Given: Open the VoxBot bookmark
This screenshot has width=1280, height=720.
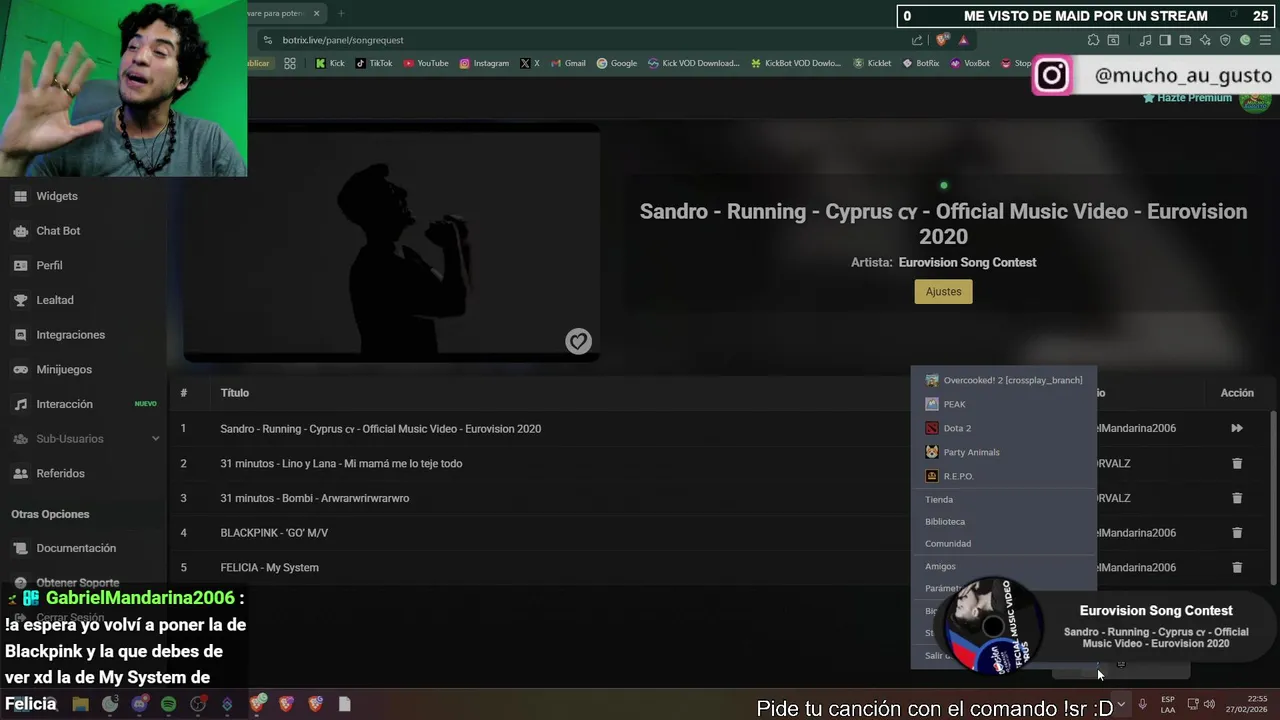Looking at the screenshot, I should tap(970, 63).
